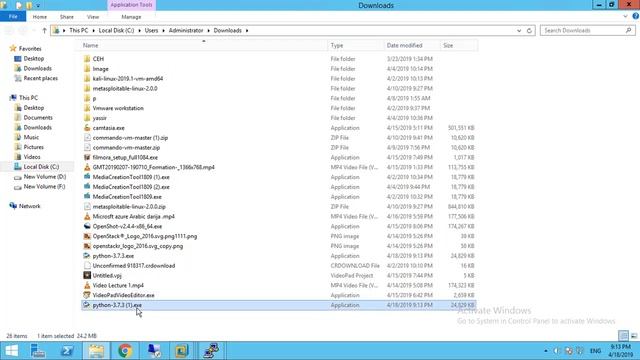Select the CEH folder icon

coord(87,59)
